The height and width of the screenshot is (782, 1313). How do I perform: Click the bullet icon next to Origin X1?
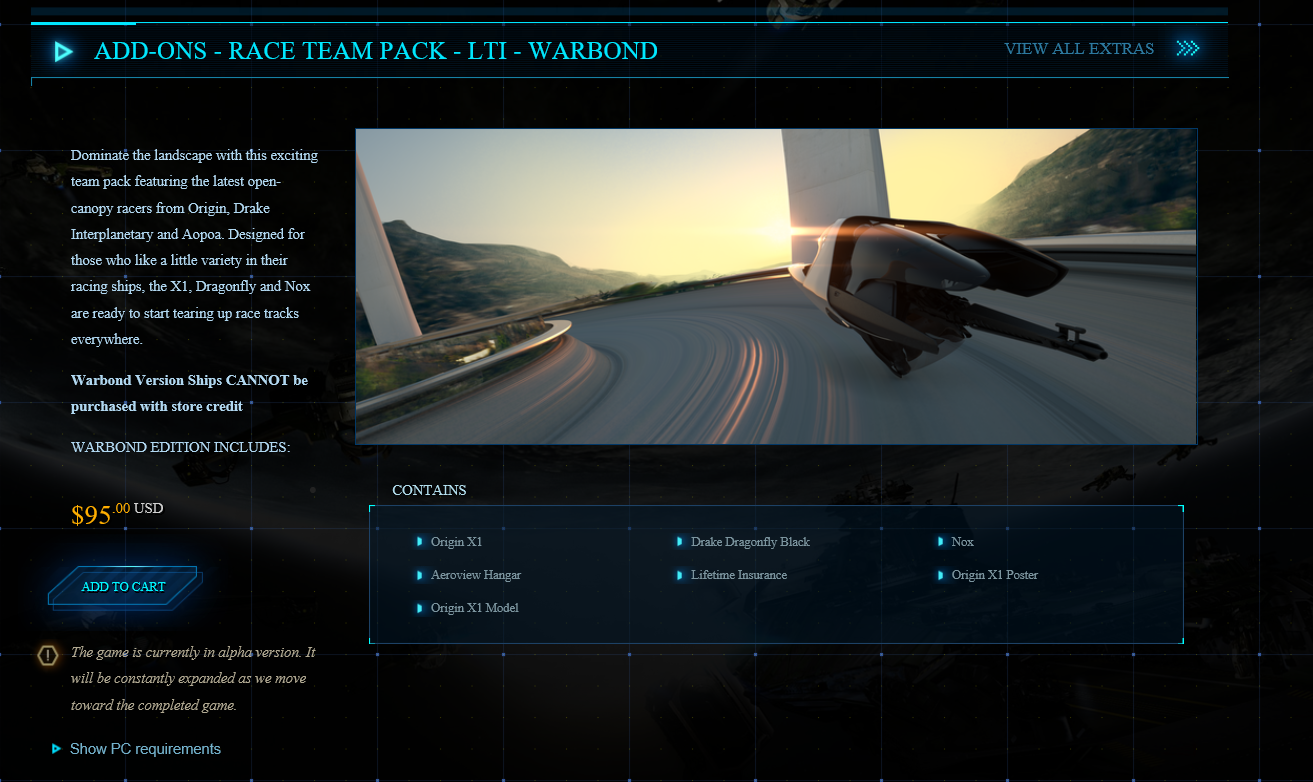pyautogui.click(x=420, y=542)
